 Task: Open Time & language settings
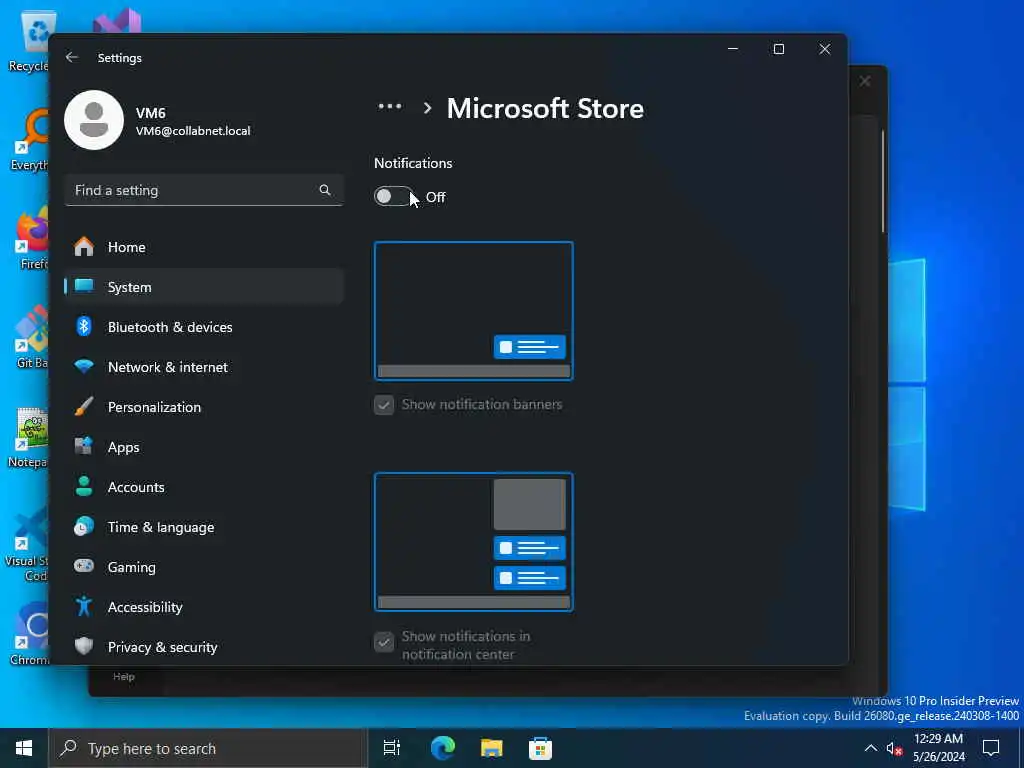pos(204,527)
